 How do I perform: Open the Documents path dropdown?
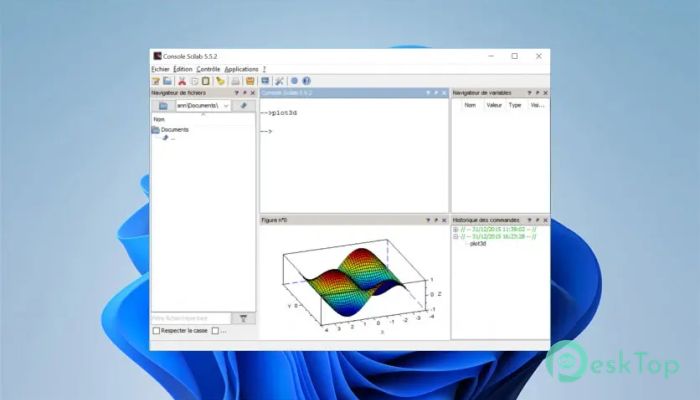point(226,106)
